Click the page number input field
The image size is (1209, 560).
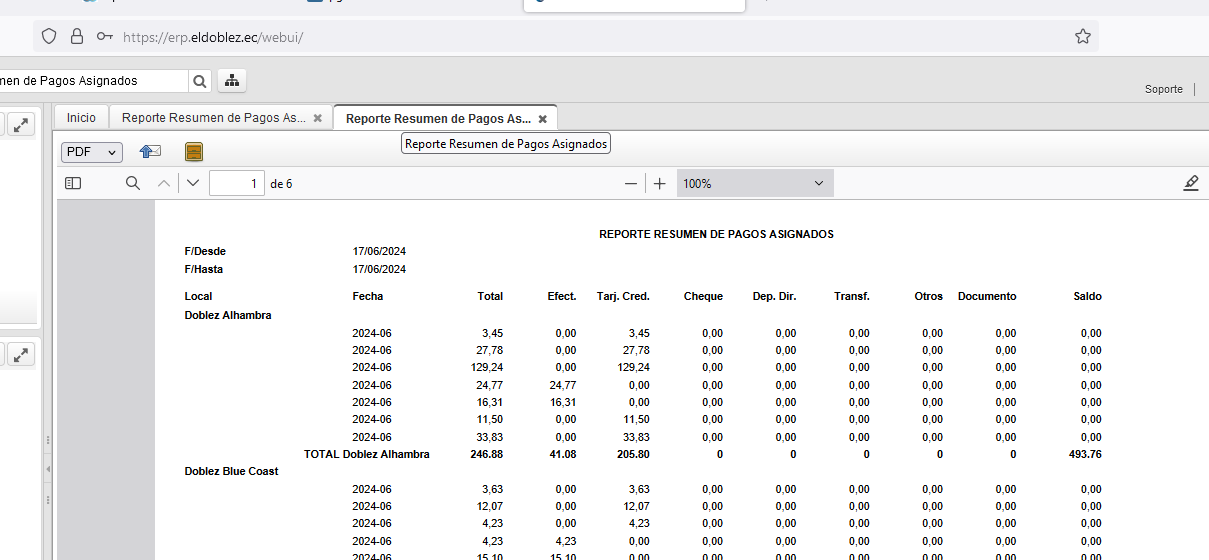pos(236,183)
